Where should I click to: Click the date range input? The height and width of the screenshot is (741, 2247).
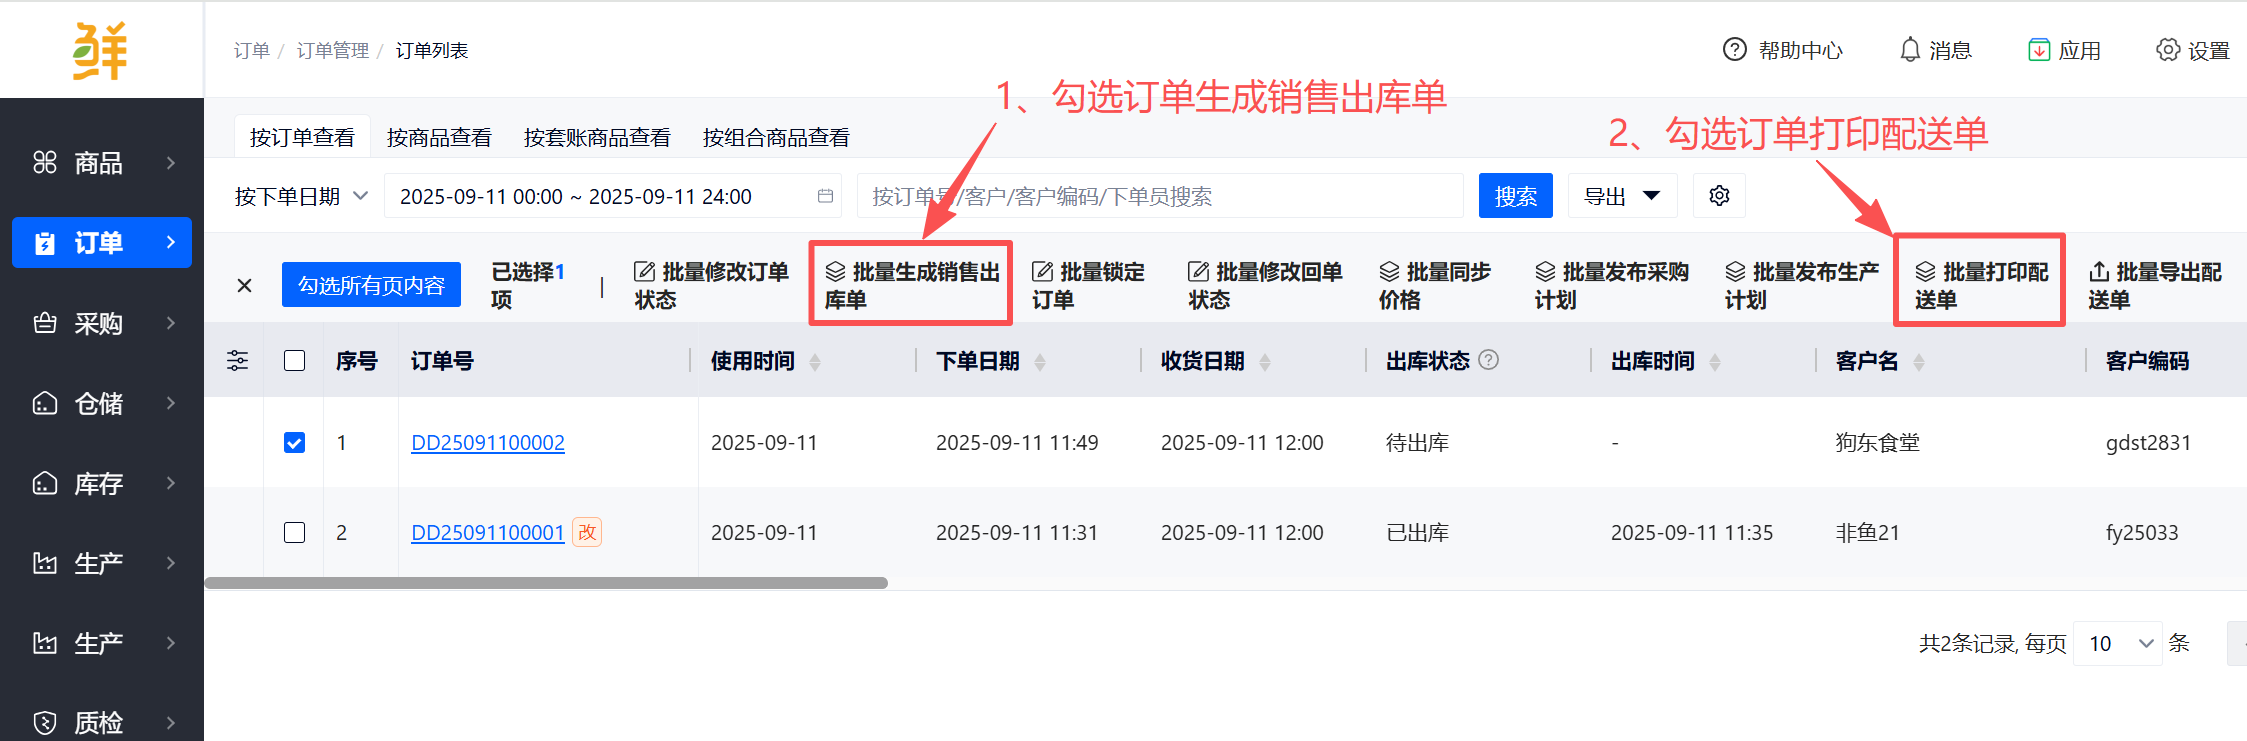tap(613, 195)
